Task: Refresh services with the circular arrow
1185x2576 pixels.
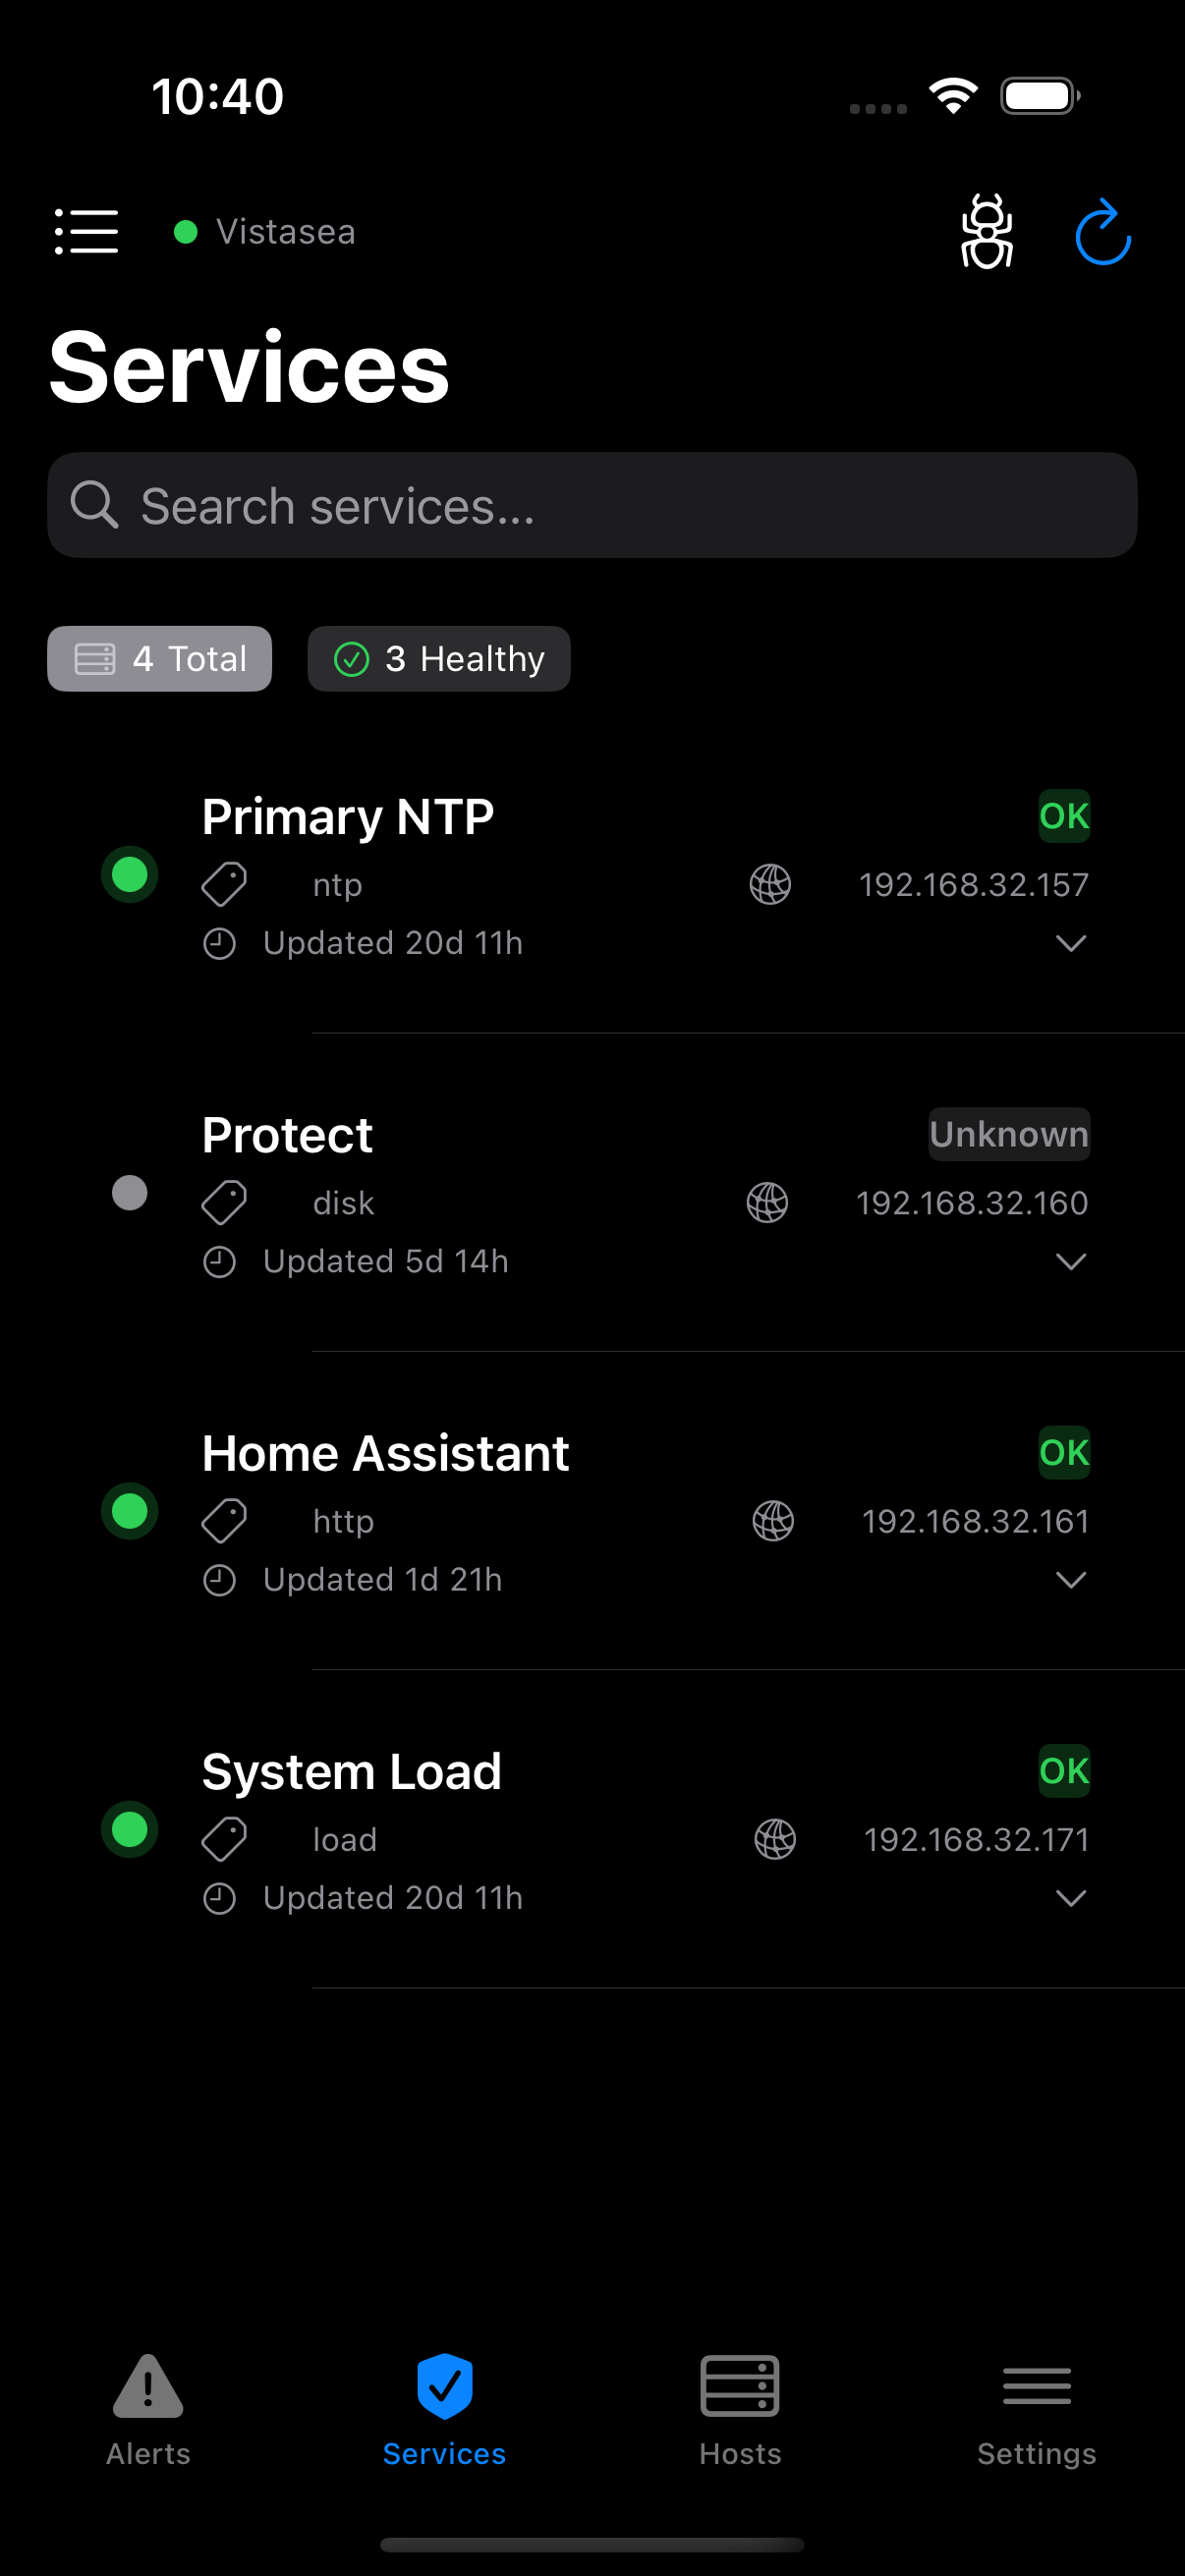Action: [1102, 233]
